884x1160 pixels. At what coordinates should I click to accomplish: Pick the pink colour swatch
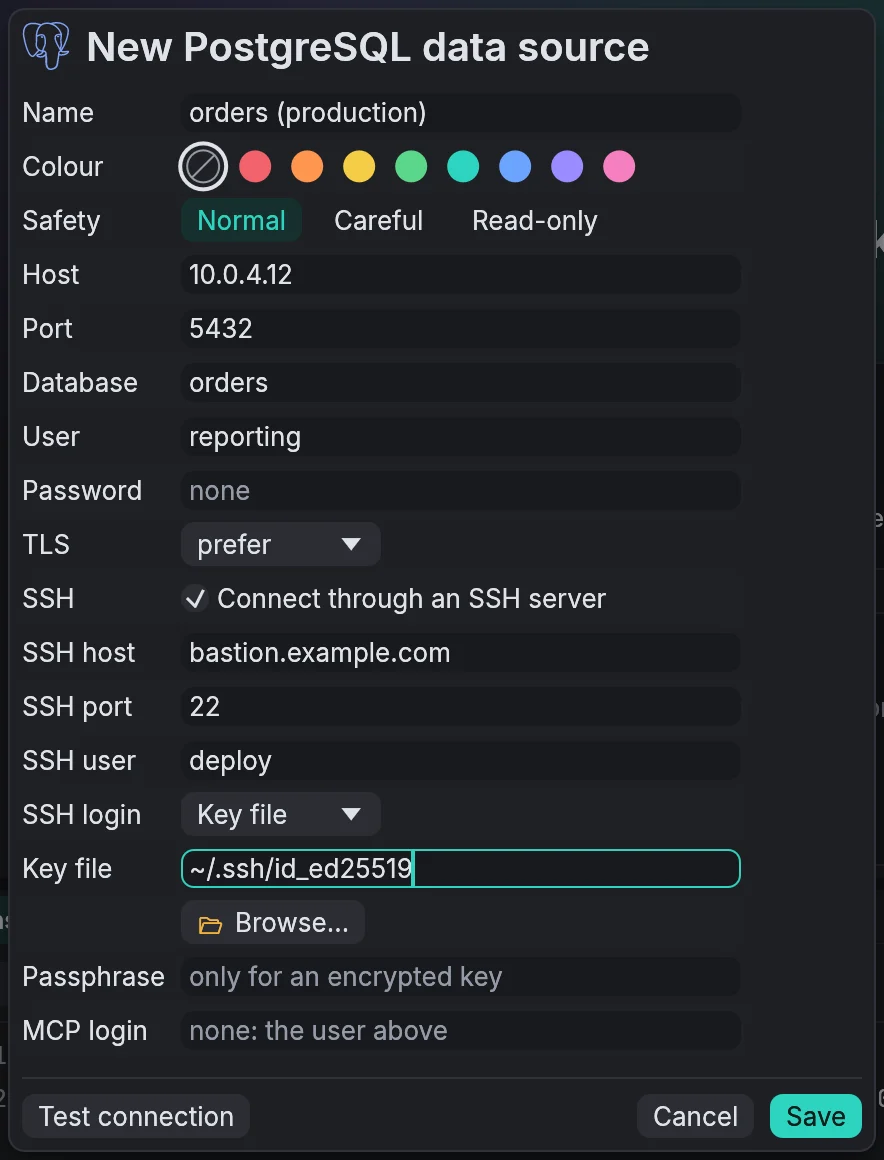(619, 166)
